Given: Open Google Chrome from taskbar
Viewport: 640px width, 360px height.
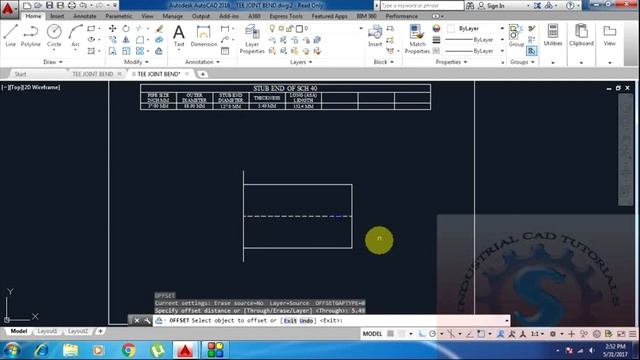Looking at the screenshot, I should point(129,350).
